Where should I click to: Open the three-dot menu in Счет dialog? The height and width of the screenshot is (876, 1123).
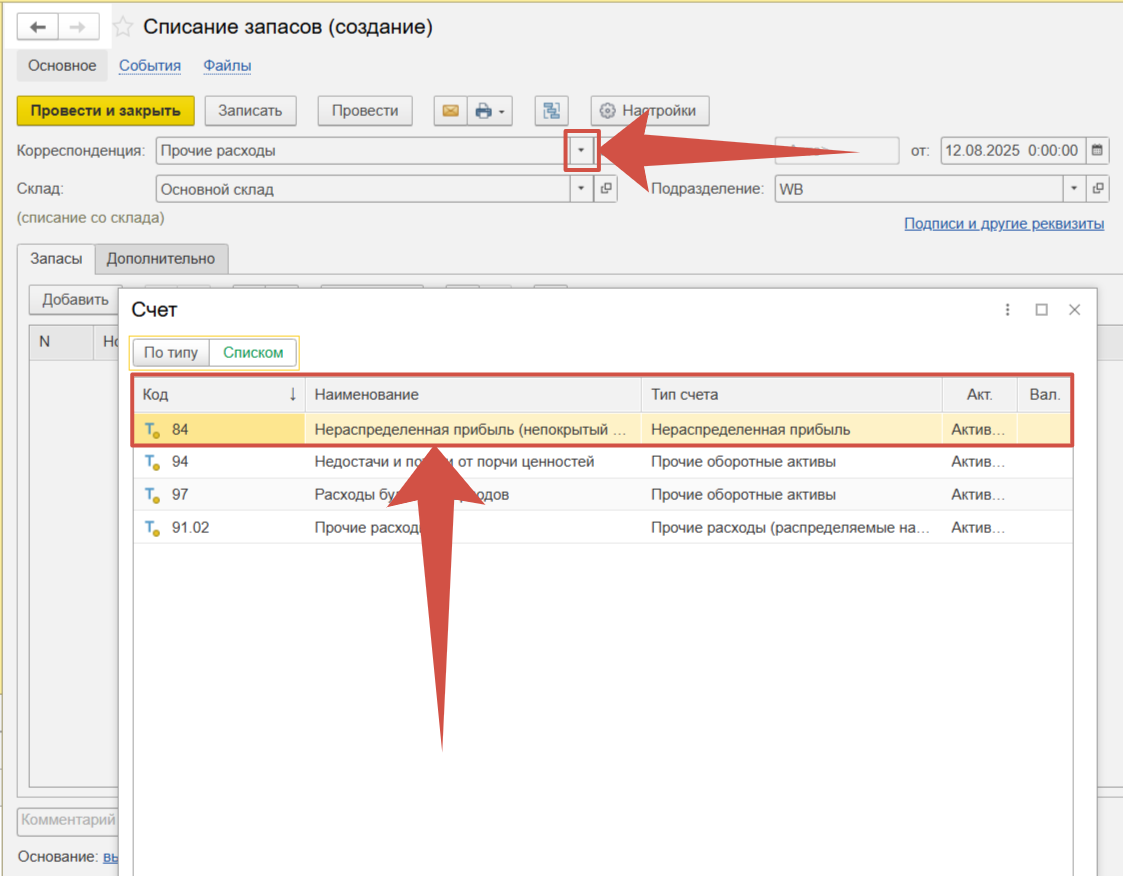(1008, 310)
